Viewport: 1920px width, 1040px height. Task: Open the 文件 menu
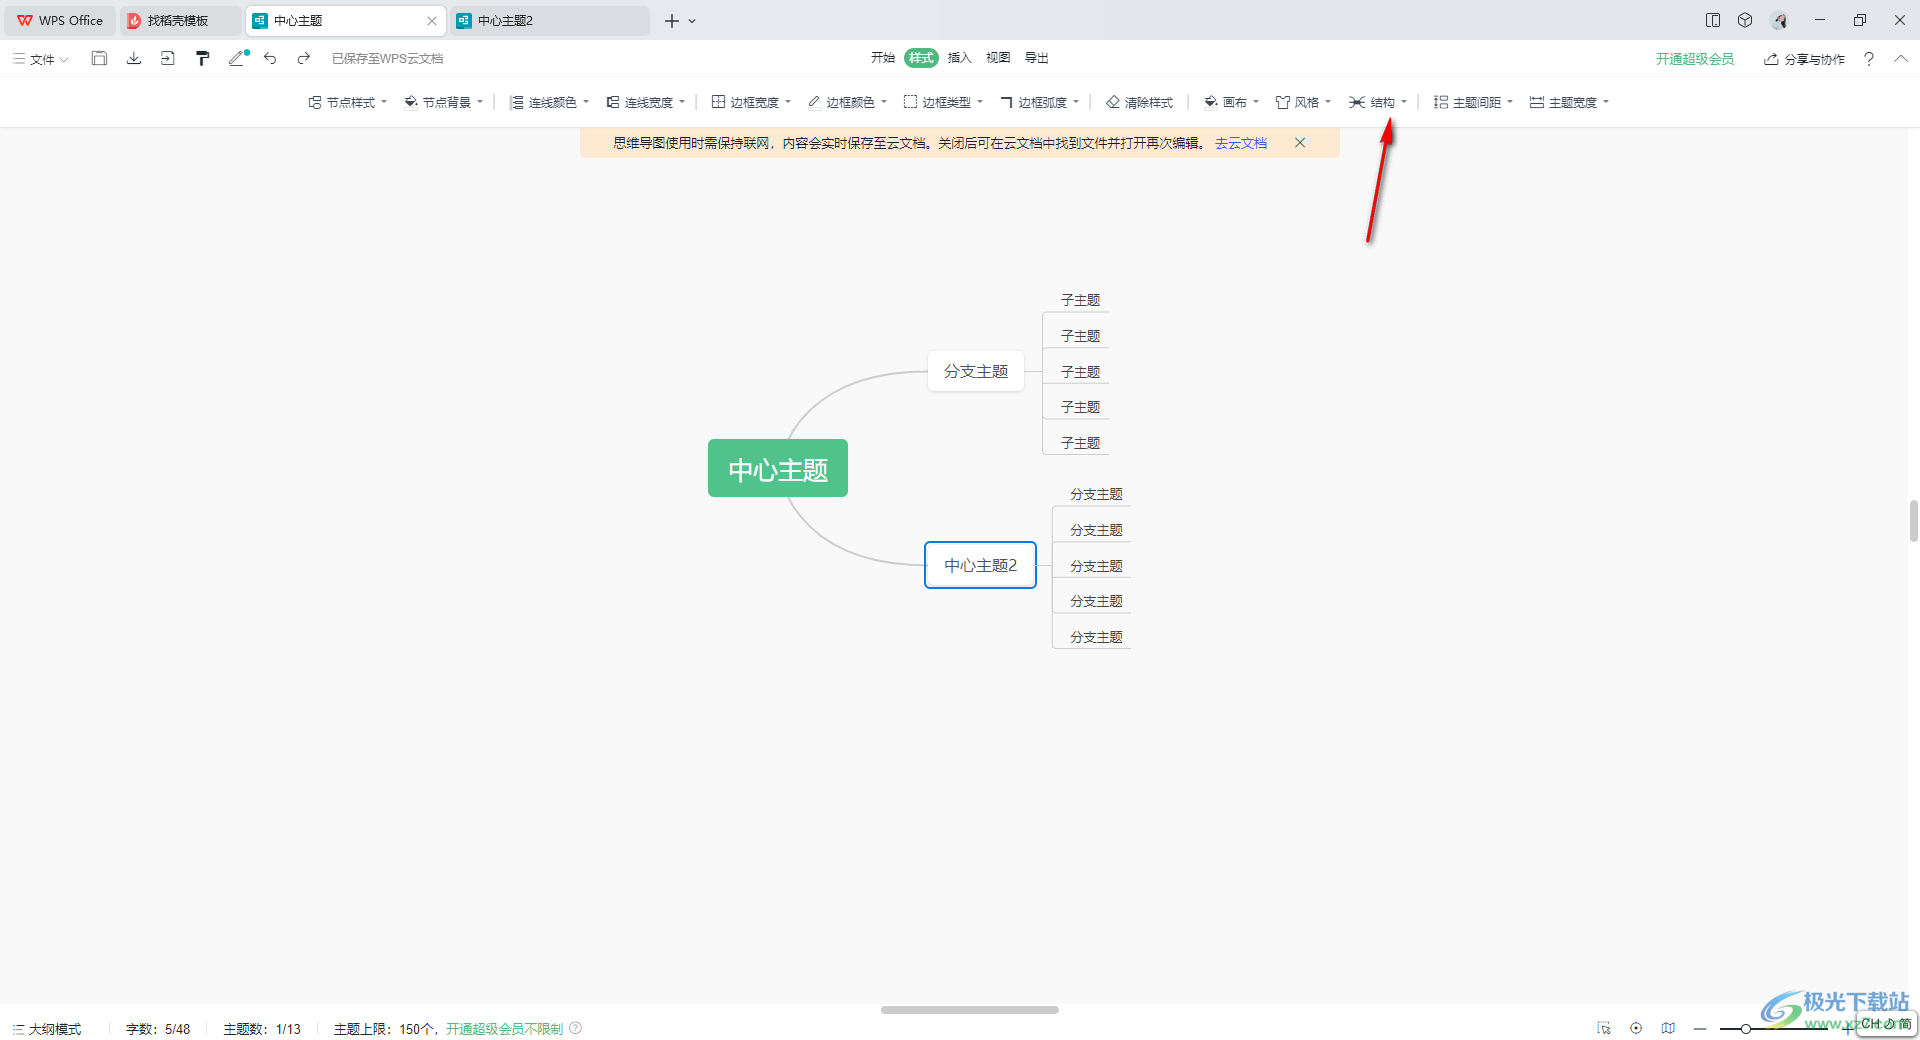[x=41, y=59]
